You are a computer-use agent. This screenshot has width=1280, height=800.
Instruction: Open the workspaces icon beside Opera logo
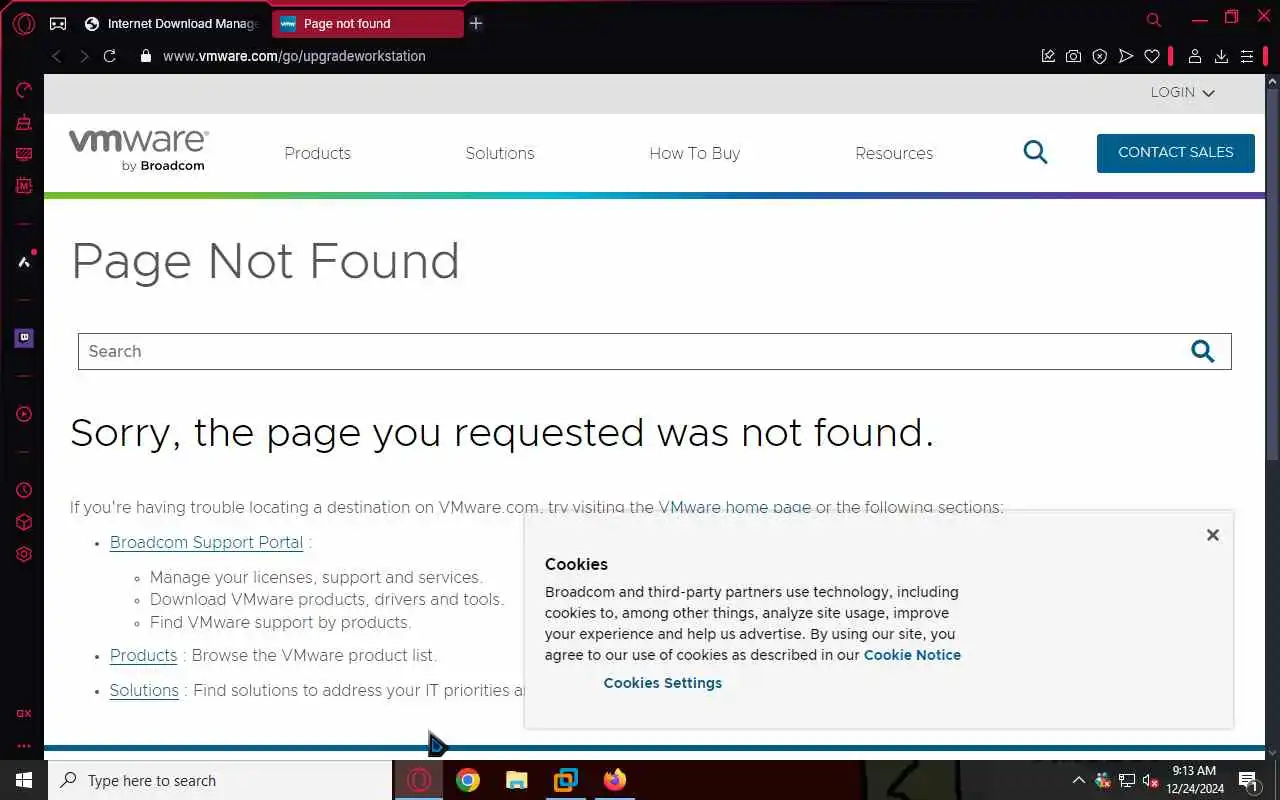coord(58,23)
